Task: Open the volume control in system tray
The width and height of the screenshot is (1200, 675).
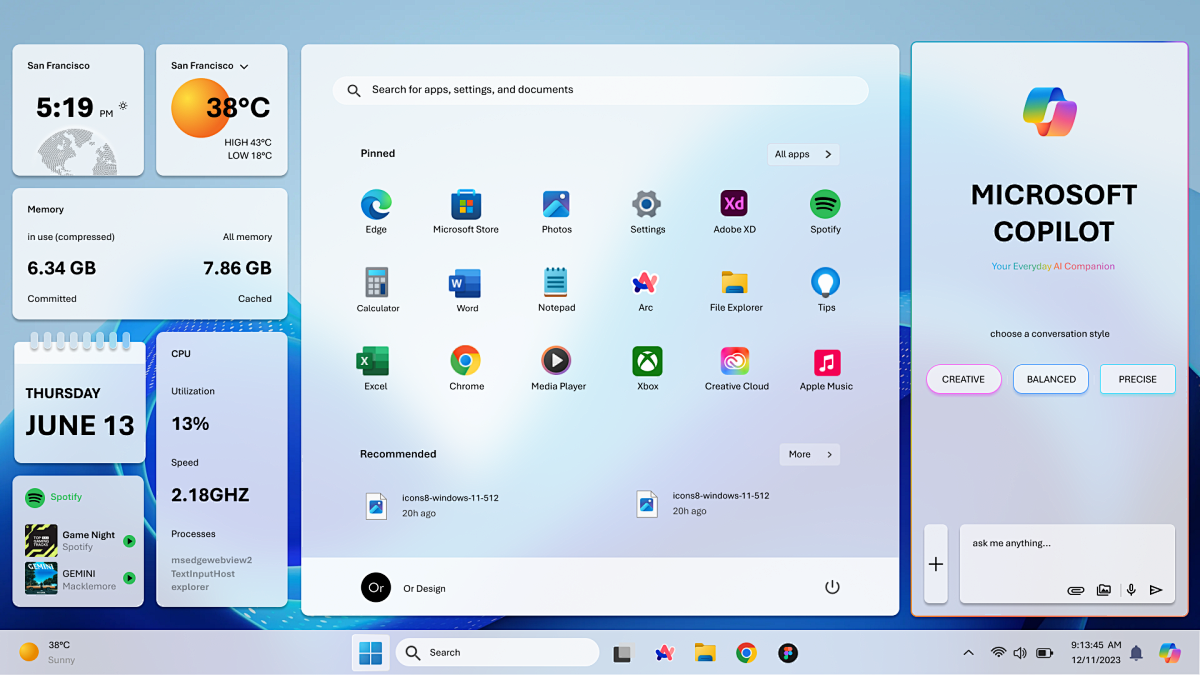Action: tap(1020, 653)
